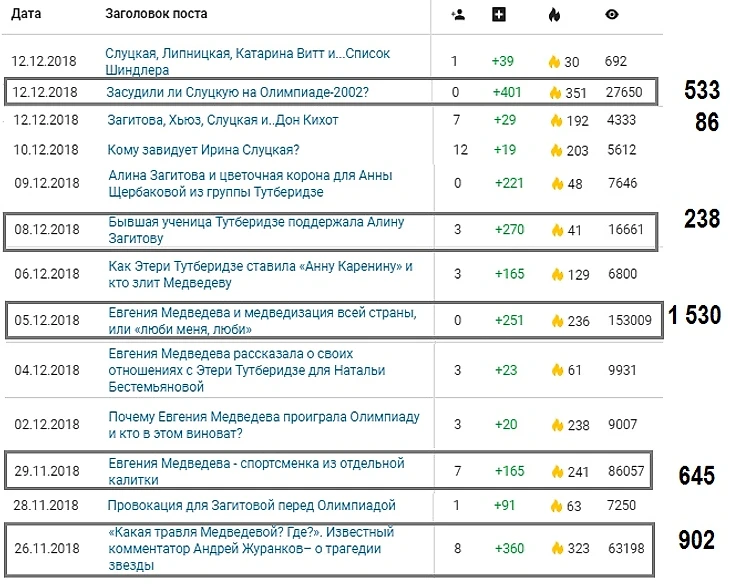Click flame icon beside 203 value
730x584 pixels.
pos(556,150)
